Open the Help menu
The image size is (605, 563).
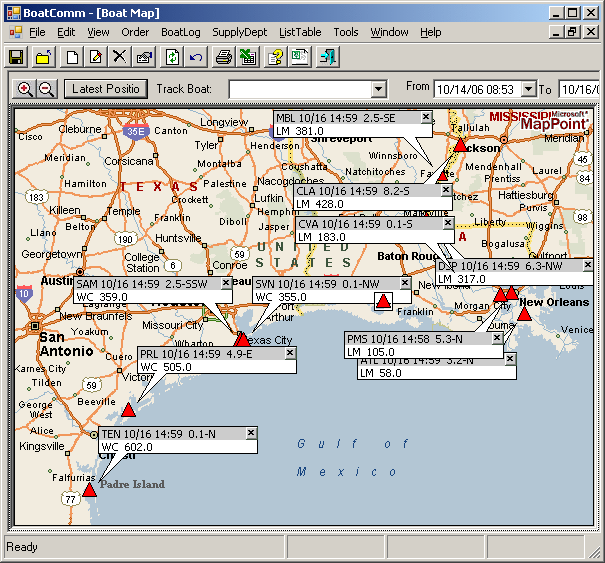coord(431,32)
